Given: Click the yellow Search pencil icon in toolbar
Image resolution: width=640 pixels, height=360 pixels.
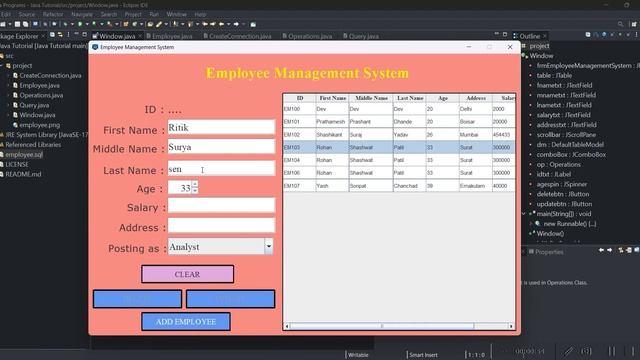Looking at the screenshot, I should coord(159,24).
